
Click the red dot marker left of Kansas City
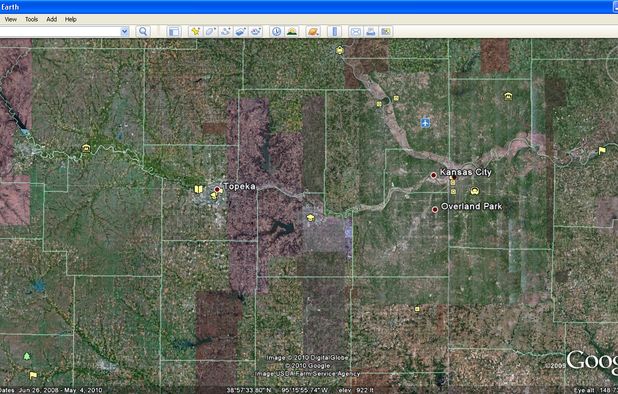pyautogui.click(x=434, y=175)
